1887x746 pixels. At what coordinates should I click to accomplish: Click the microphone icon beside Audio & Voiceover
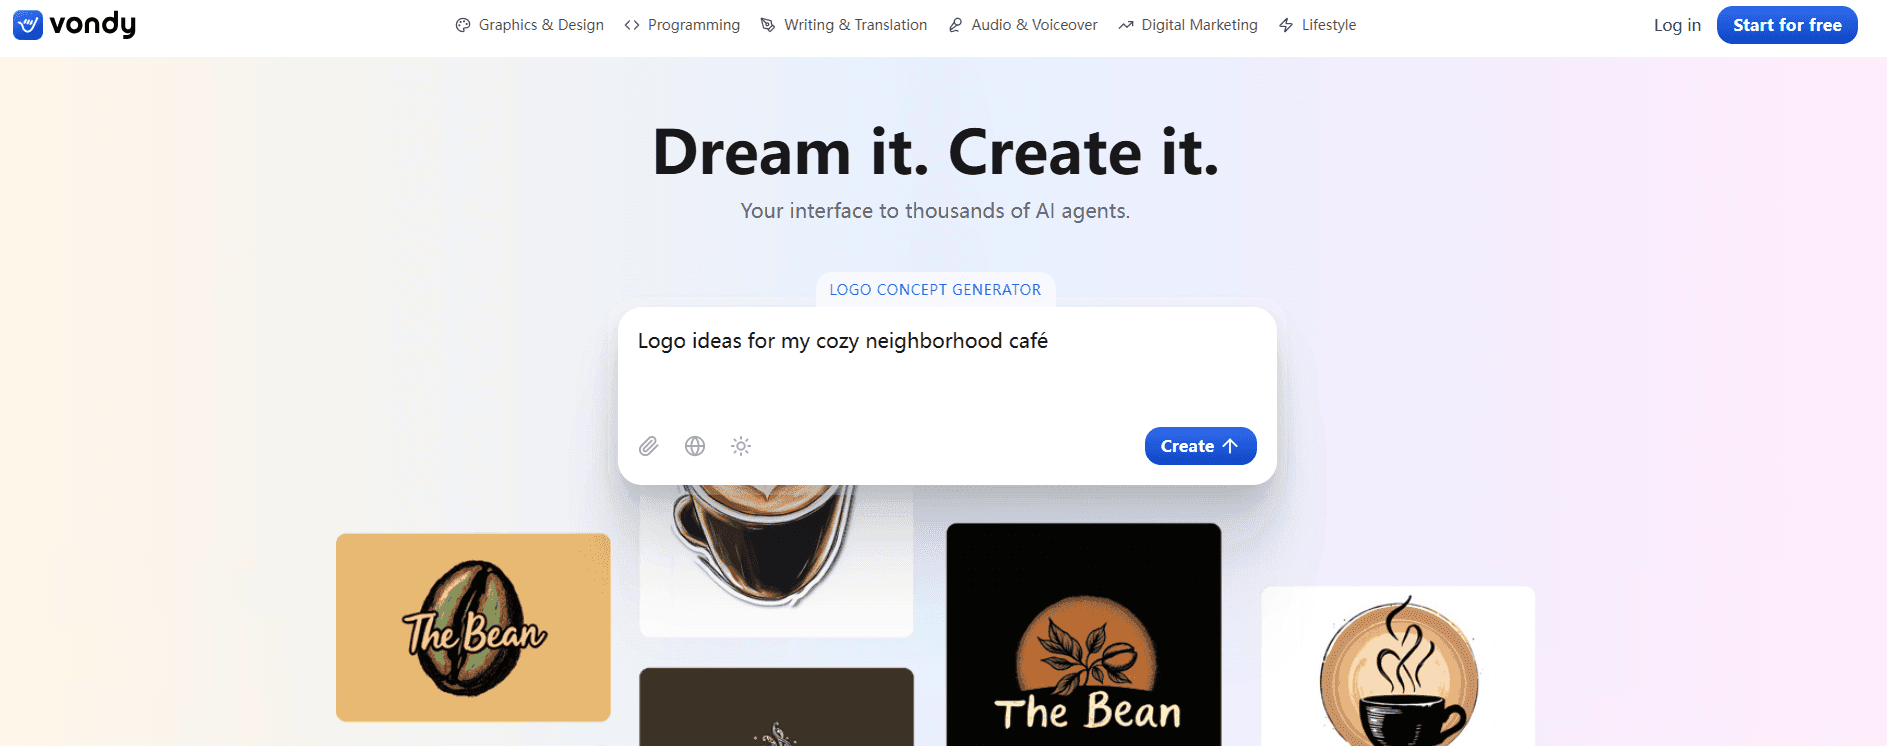point(955,25)
